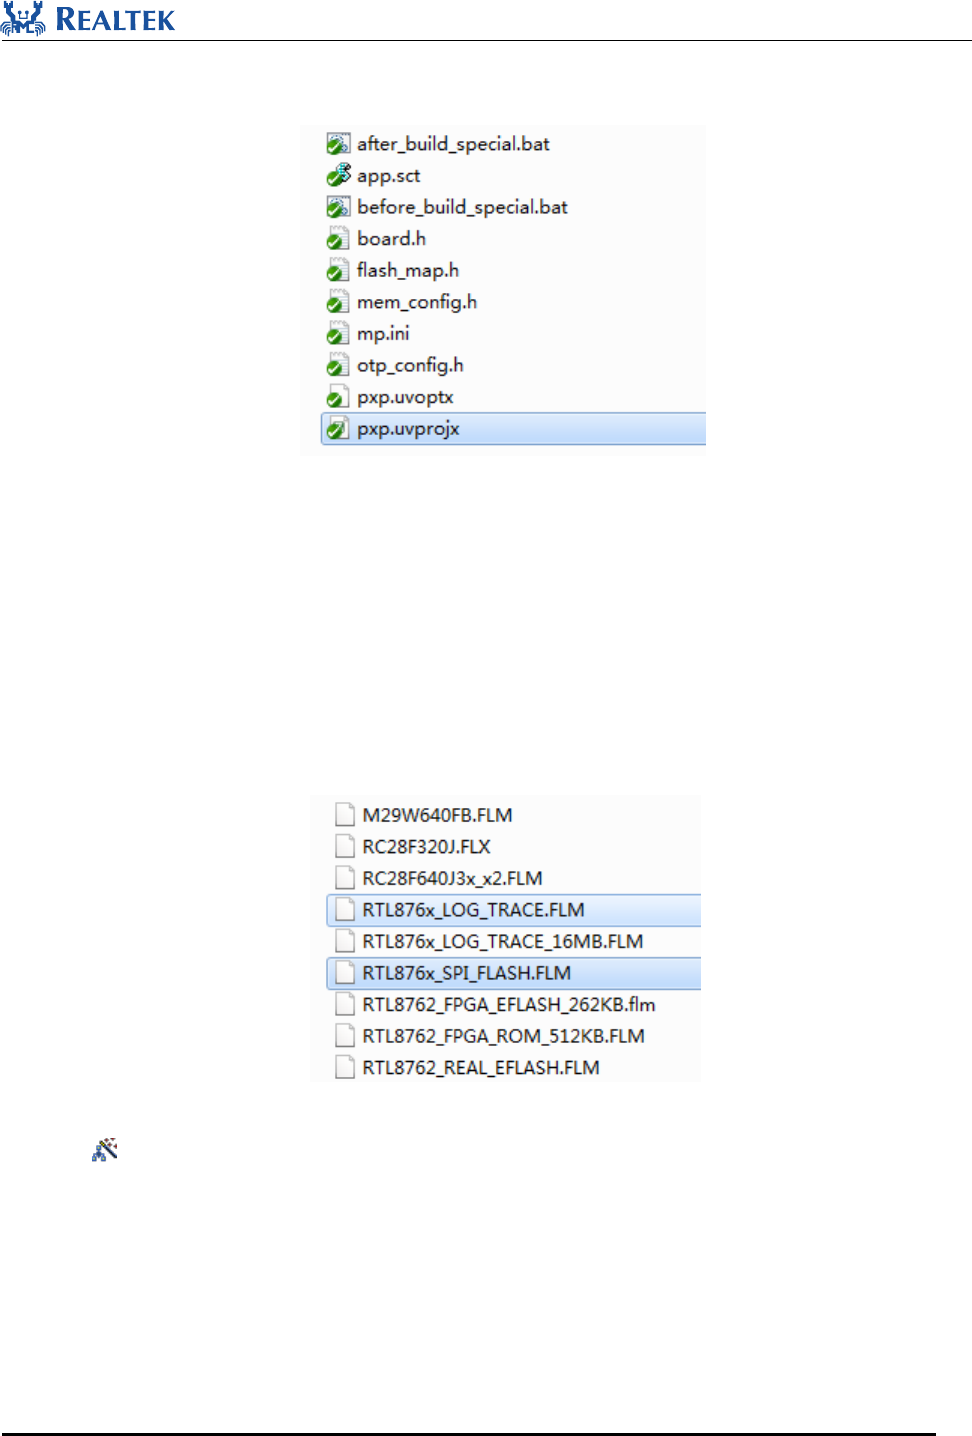
Task: Select the file name RTL8762_FPGA_ROM_512KB.FLM
Action: click(x=503, y=1036)
